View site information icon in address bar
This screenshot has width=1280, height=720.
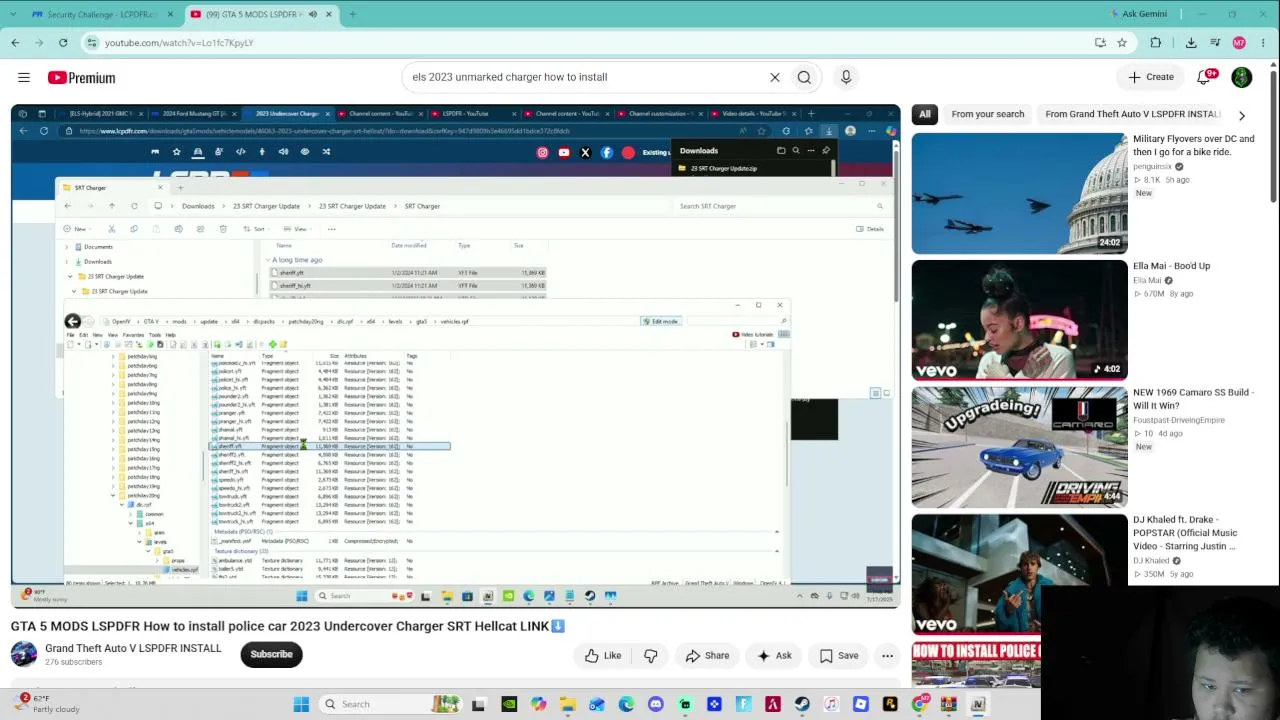tap(92, 43)
